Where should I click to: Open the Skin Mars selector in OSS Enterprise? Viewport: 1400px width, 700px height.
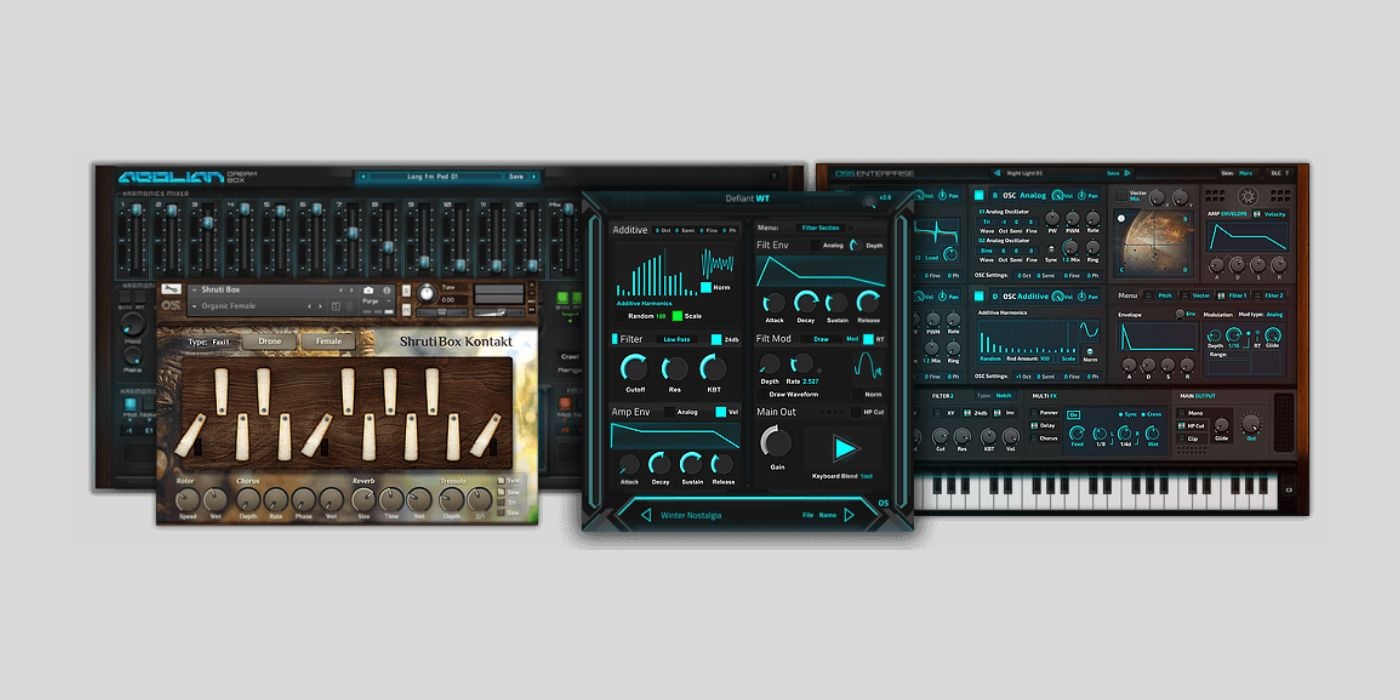1247,173
